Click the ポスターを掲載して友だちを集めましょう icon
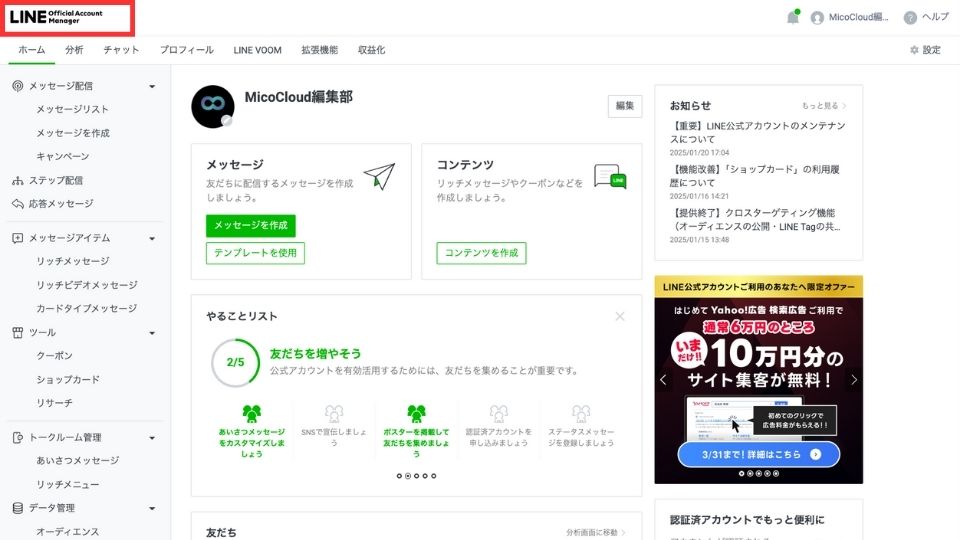 [416, 413]
